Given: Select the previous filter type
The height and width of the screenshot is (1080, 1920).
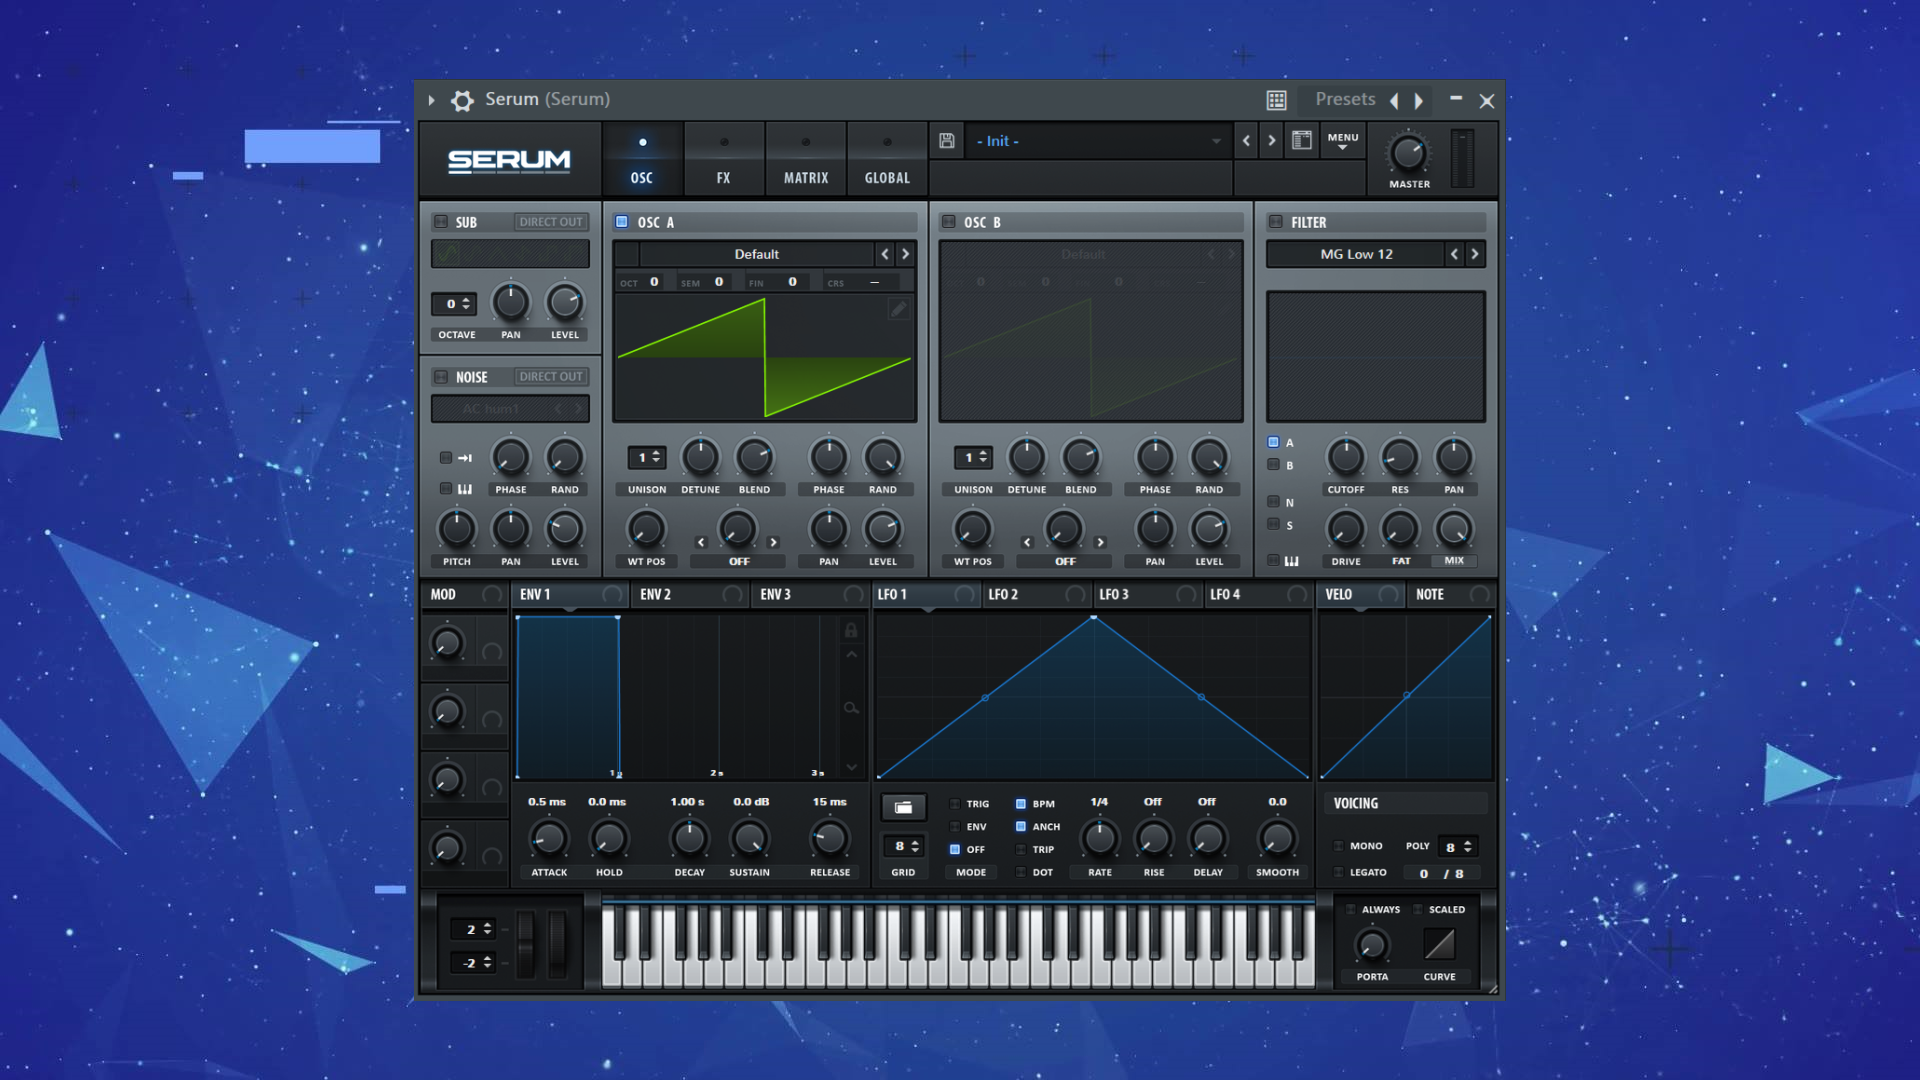Looking at the screenshot, I should point(1454,254).
